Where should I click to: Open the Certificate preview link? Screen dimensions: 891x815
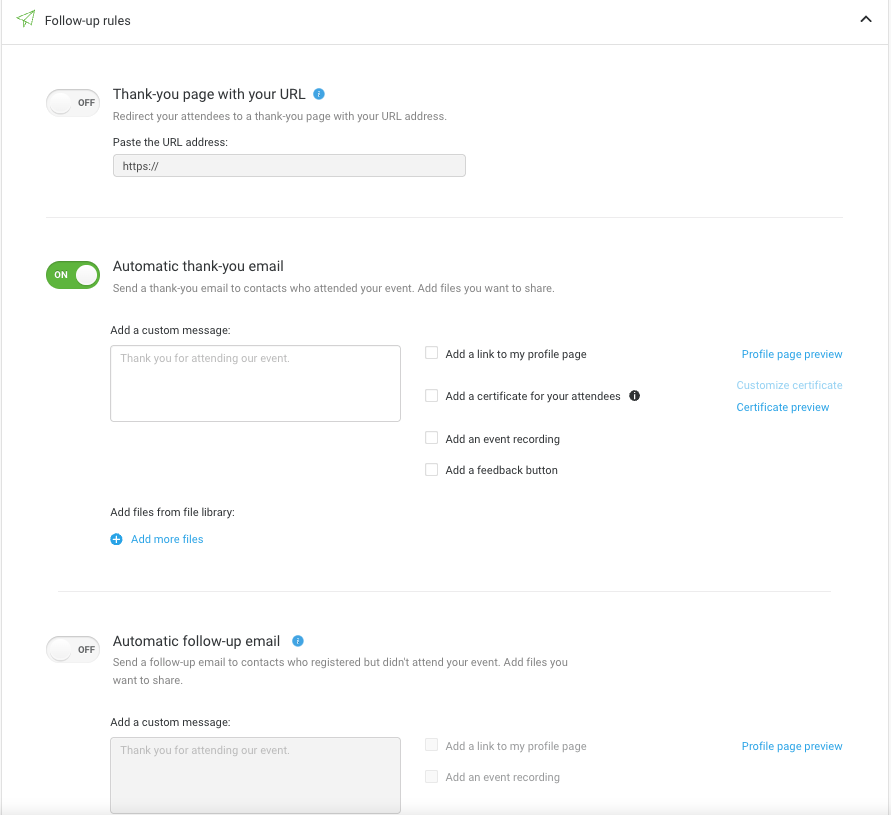click(782, 407)
